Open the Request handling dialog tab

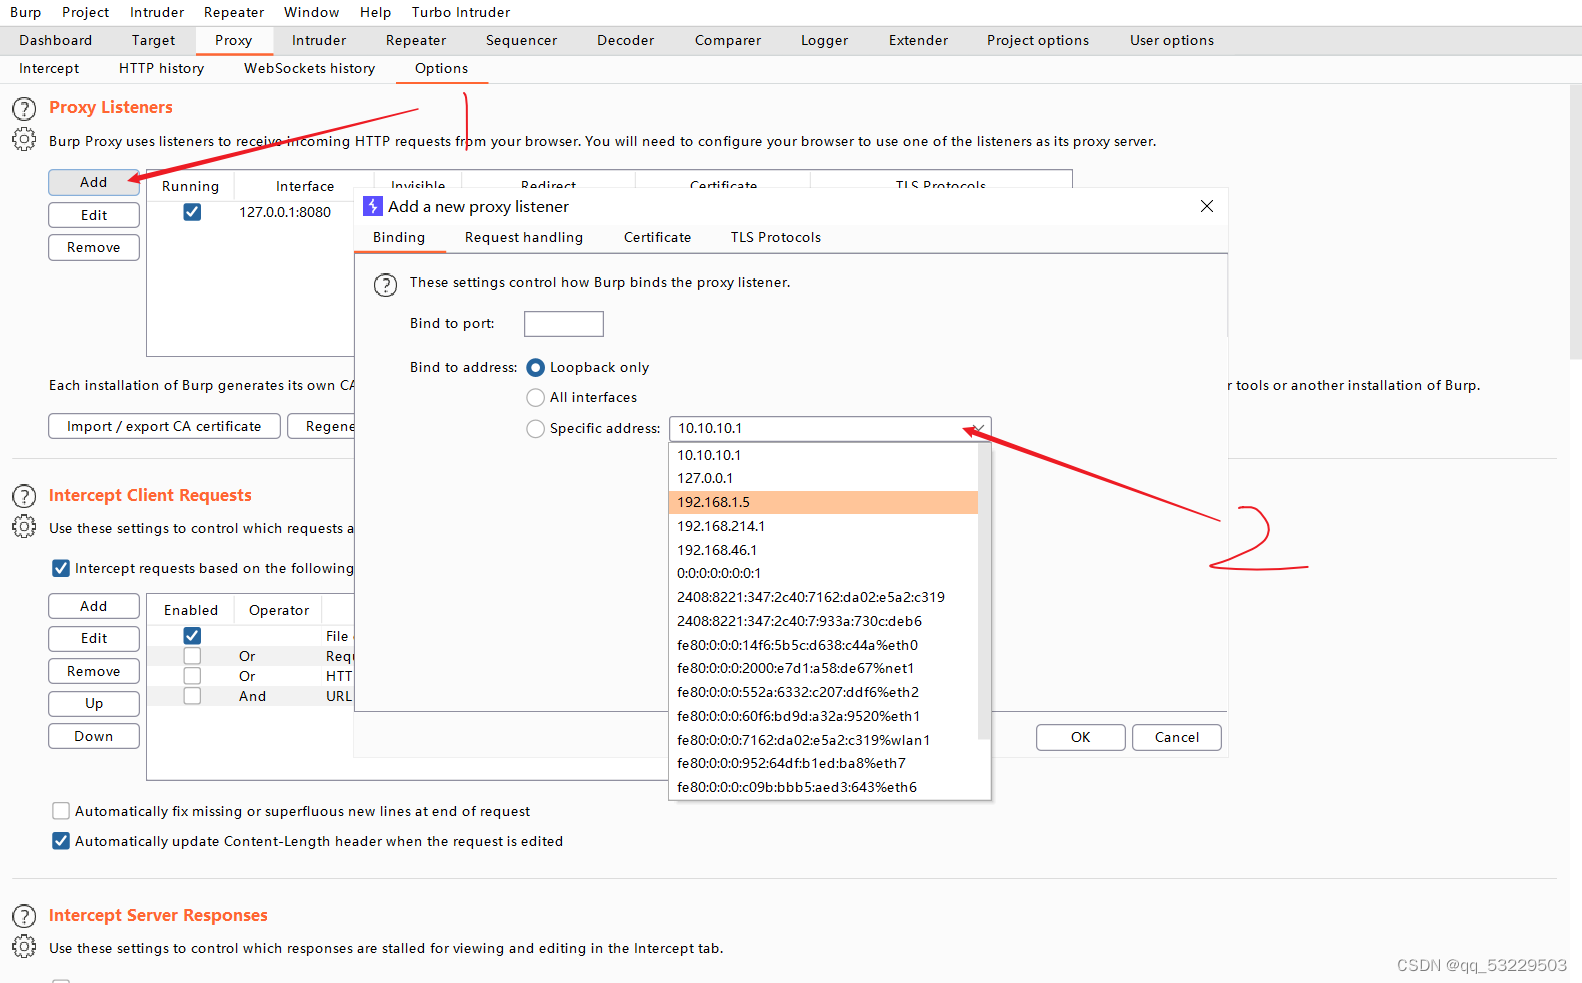coord(524,237)
